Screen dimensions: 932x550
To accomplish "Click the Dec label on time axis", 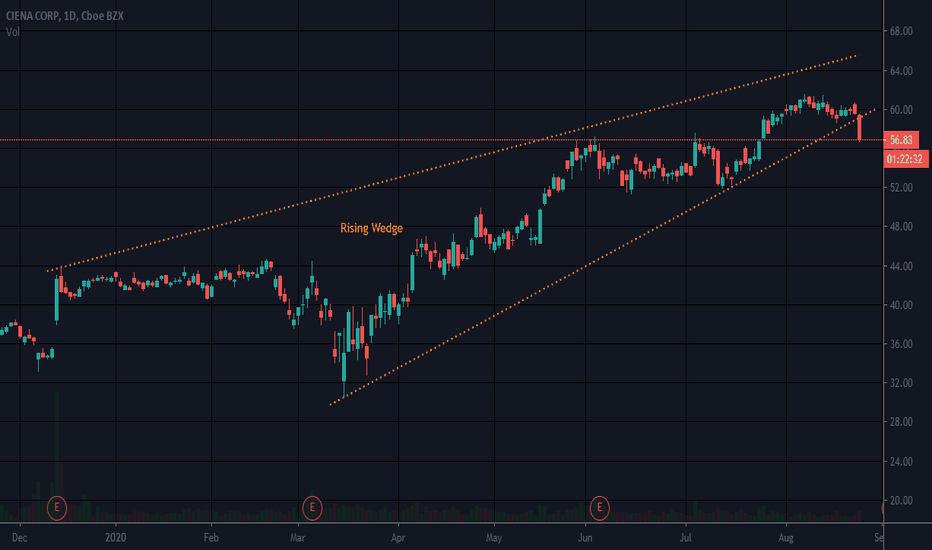I will pos(20,538).
